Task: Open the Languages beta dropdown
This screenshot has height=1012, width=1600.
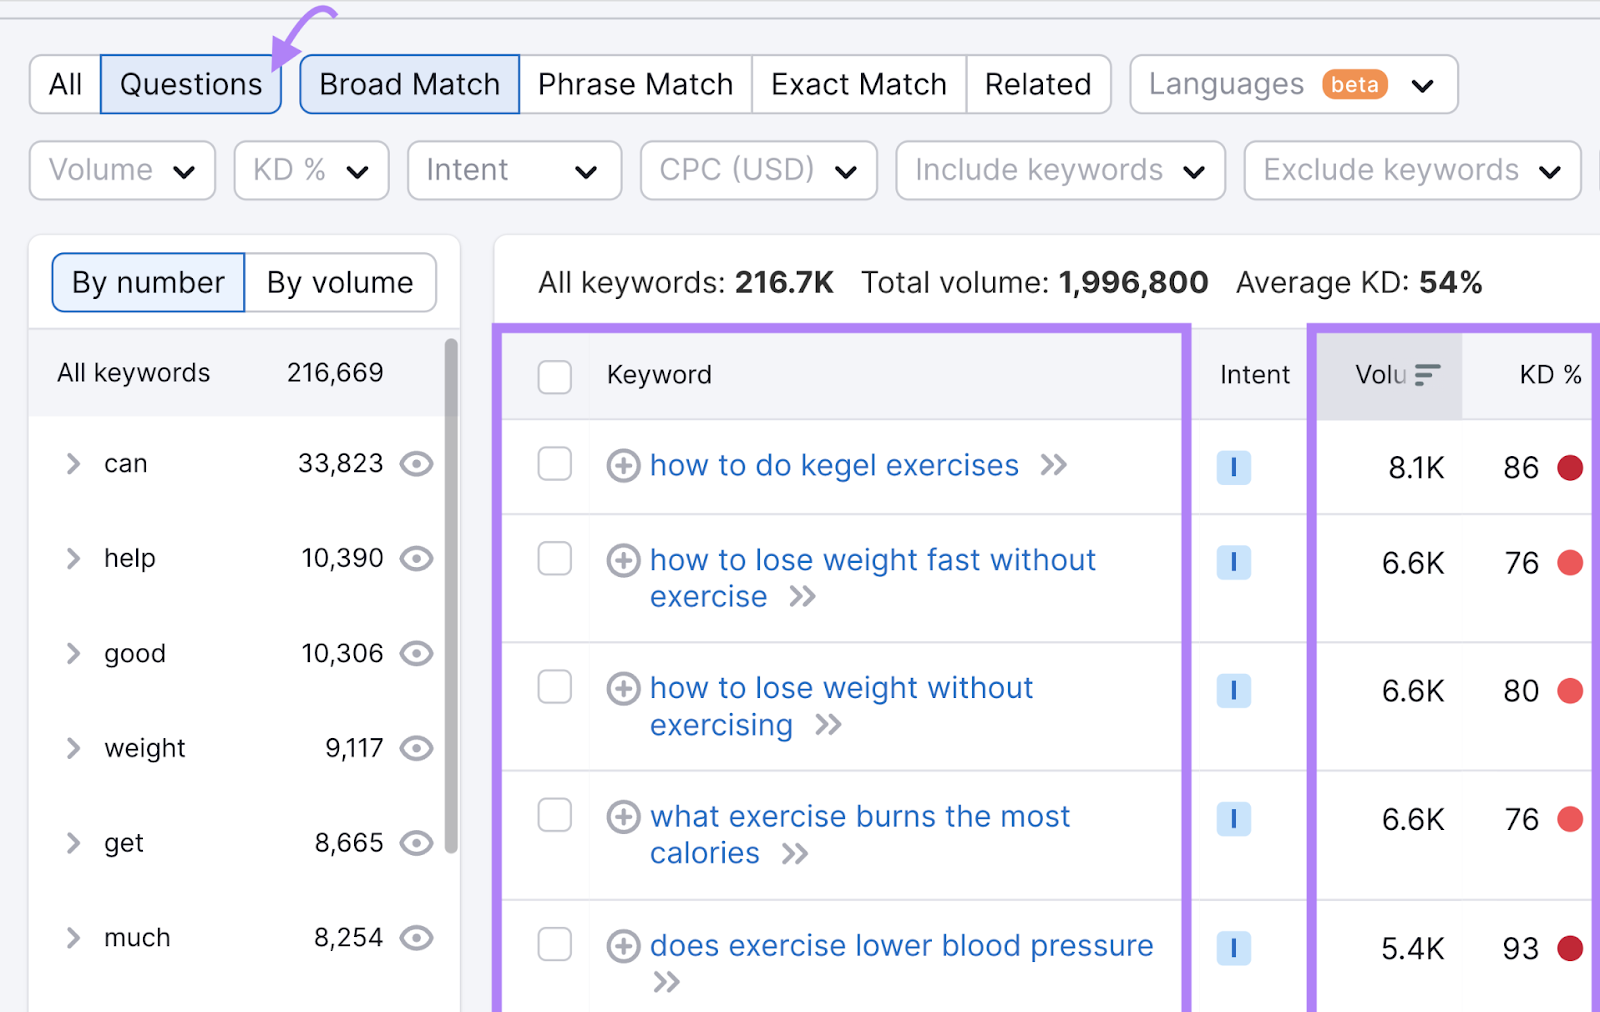Action: 1292,84
